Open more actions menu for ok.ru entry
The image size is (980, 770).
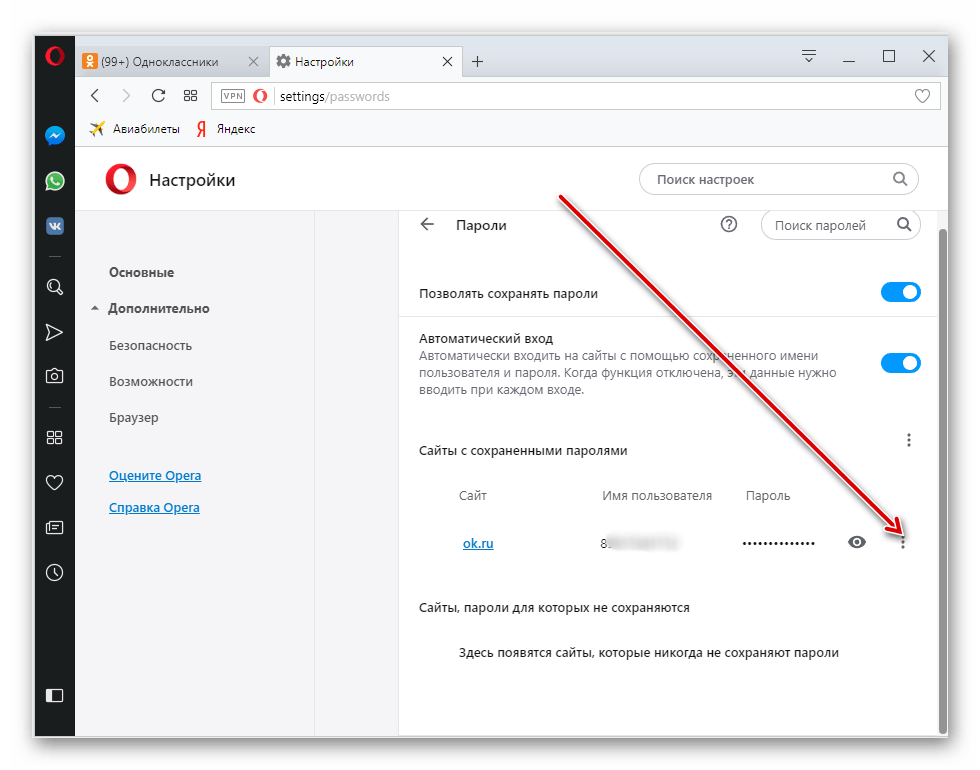[x=903, y=542]
